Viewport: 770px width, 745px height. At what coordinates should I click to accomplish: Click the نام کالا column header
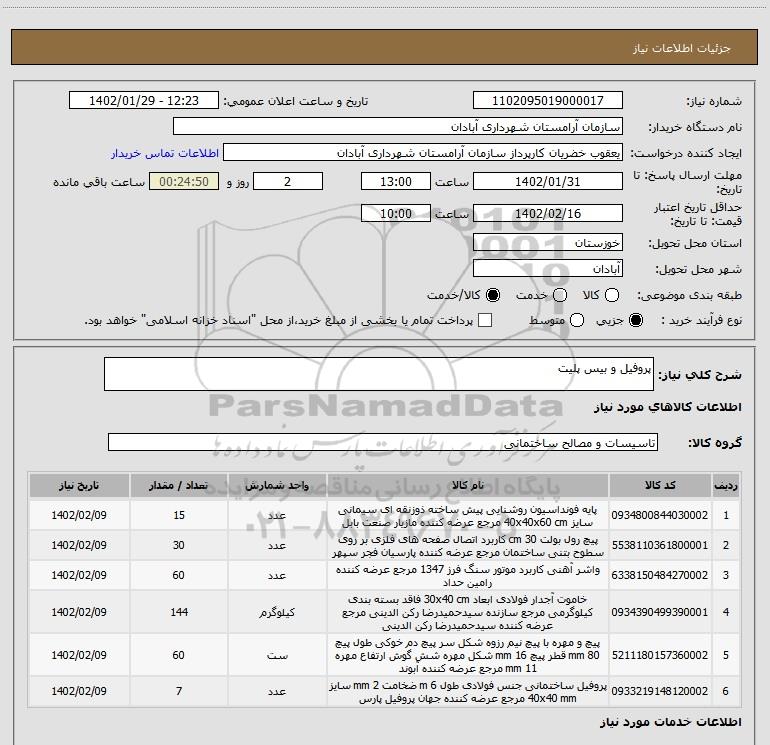[468, 486]
